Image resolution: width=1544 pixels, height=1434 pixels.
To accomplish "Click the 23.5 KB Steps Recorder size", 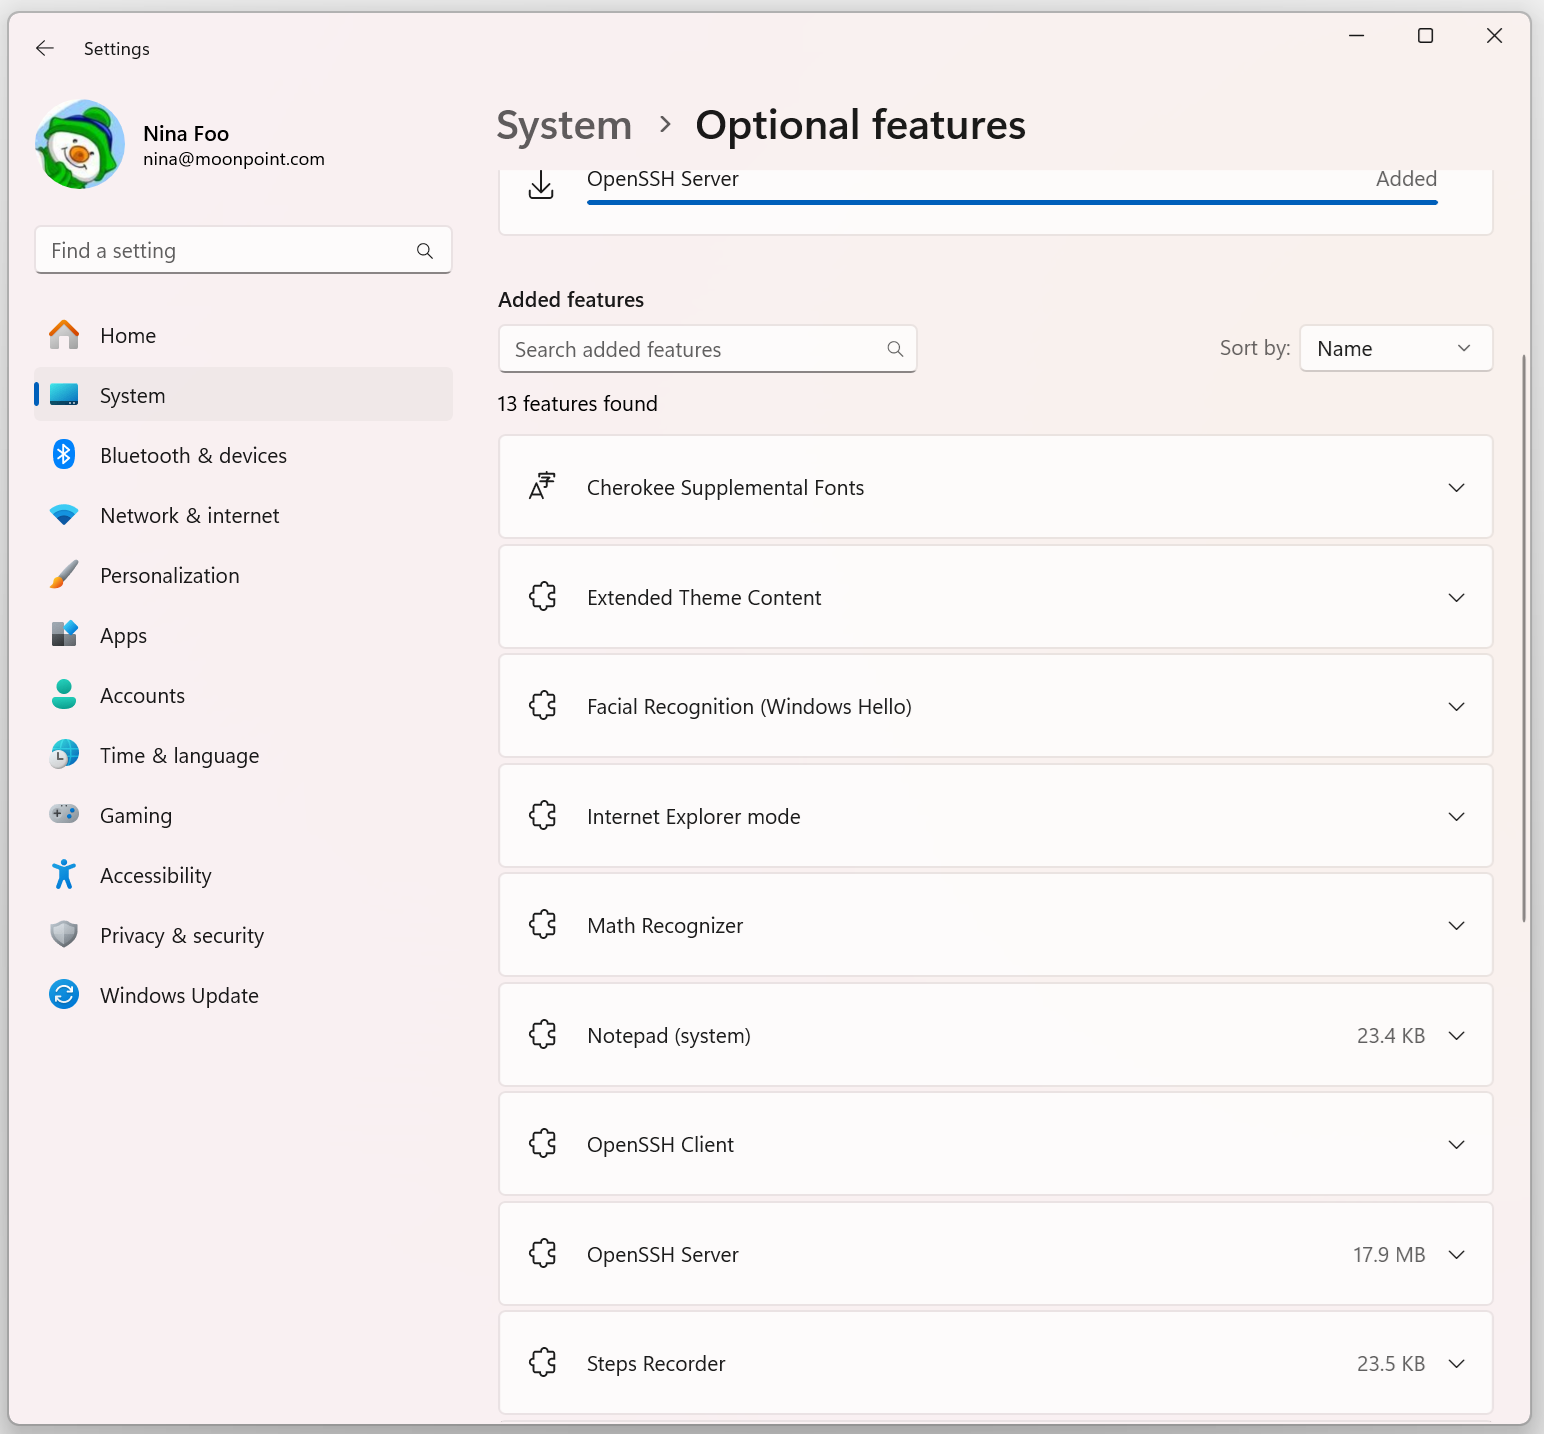I will click(1391, 1363).
